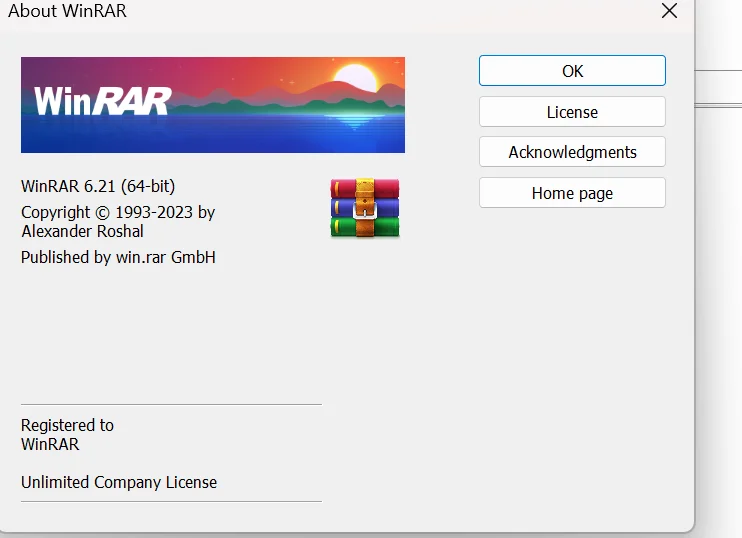This screenshot has width=742, height=538.
Task: Open the License button
Action: coord(572,112)
